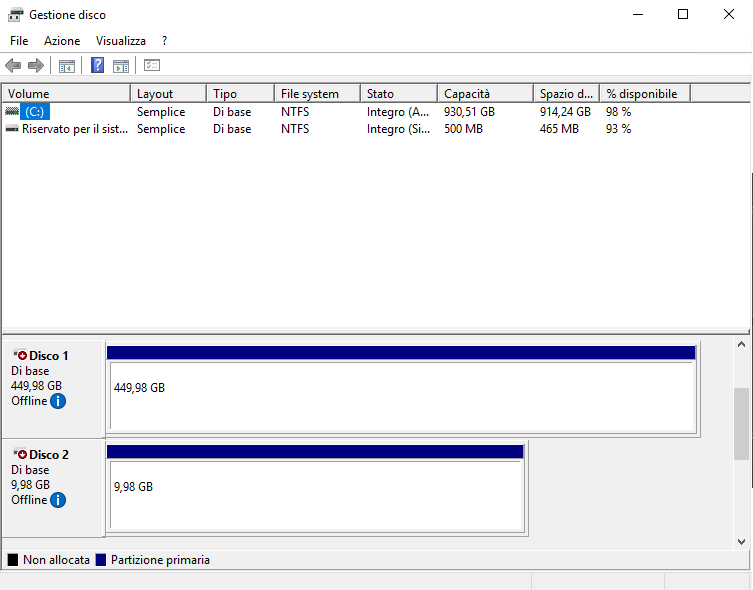Open the Azione menu

[x=62, y=41]
